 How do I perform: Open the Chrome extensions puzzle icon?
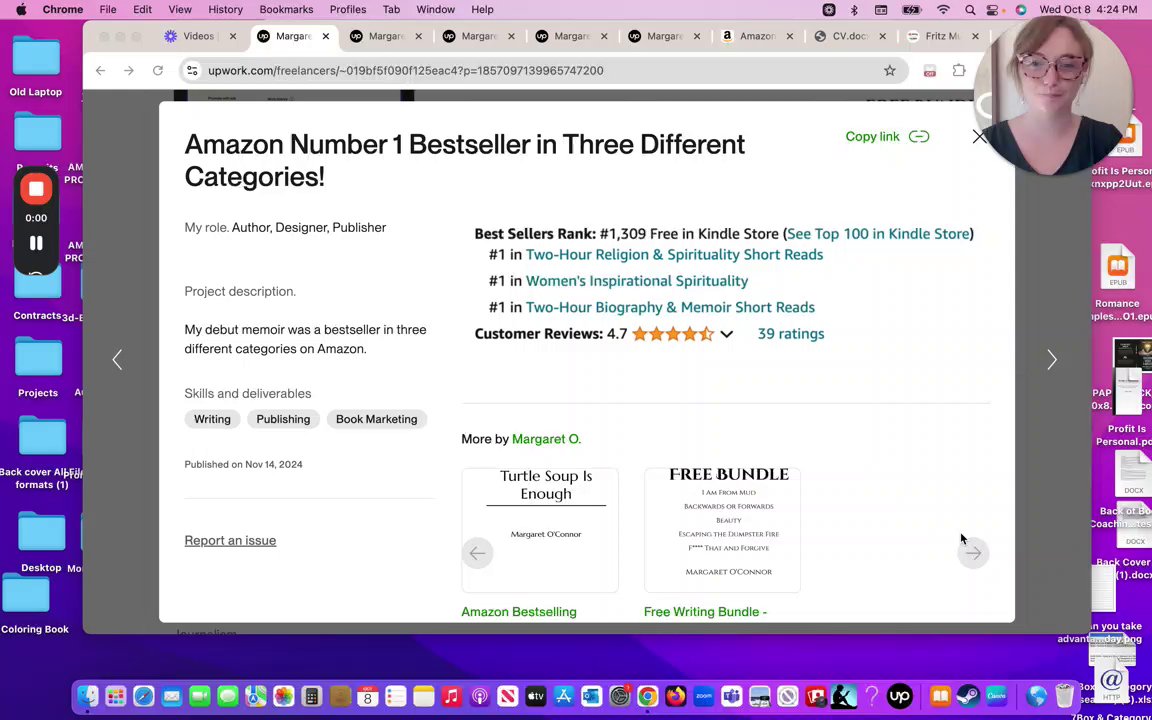tap(959, 71)
